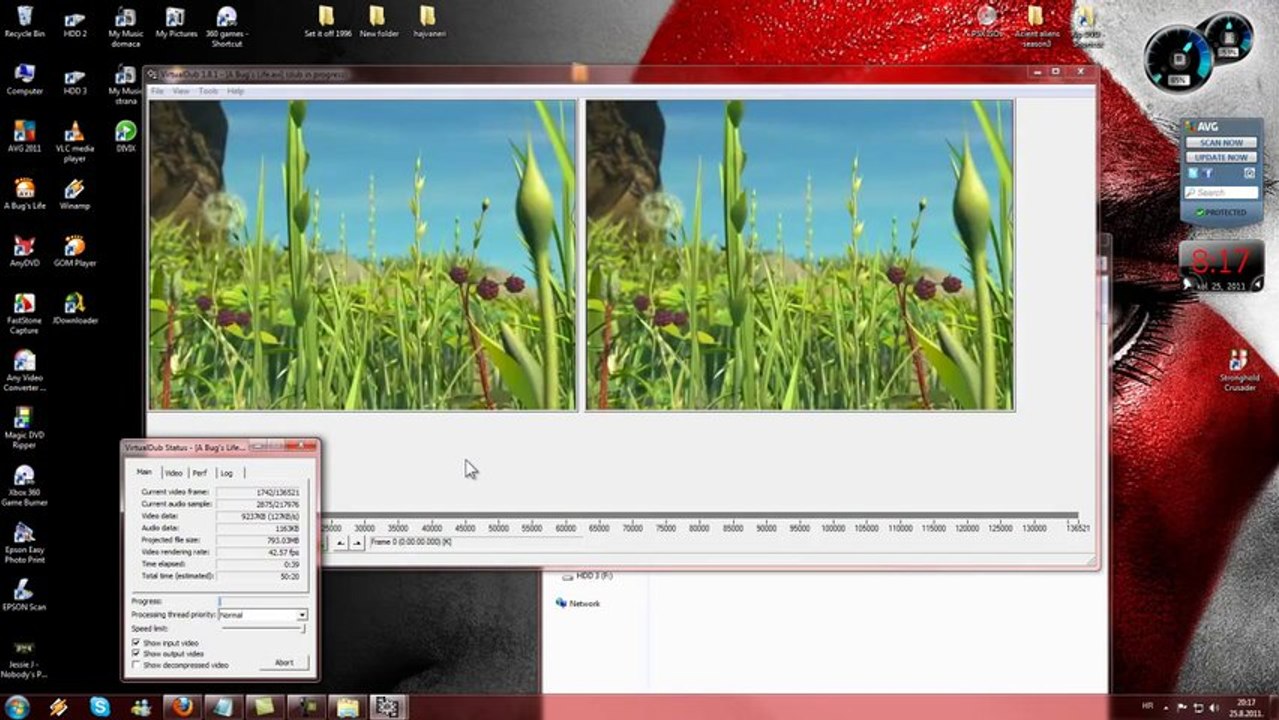The height and width of the screenshot is (720, 1279).
Task: Launch A Bug's Life desktop shortcut
Action: coord(25,192)
